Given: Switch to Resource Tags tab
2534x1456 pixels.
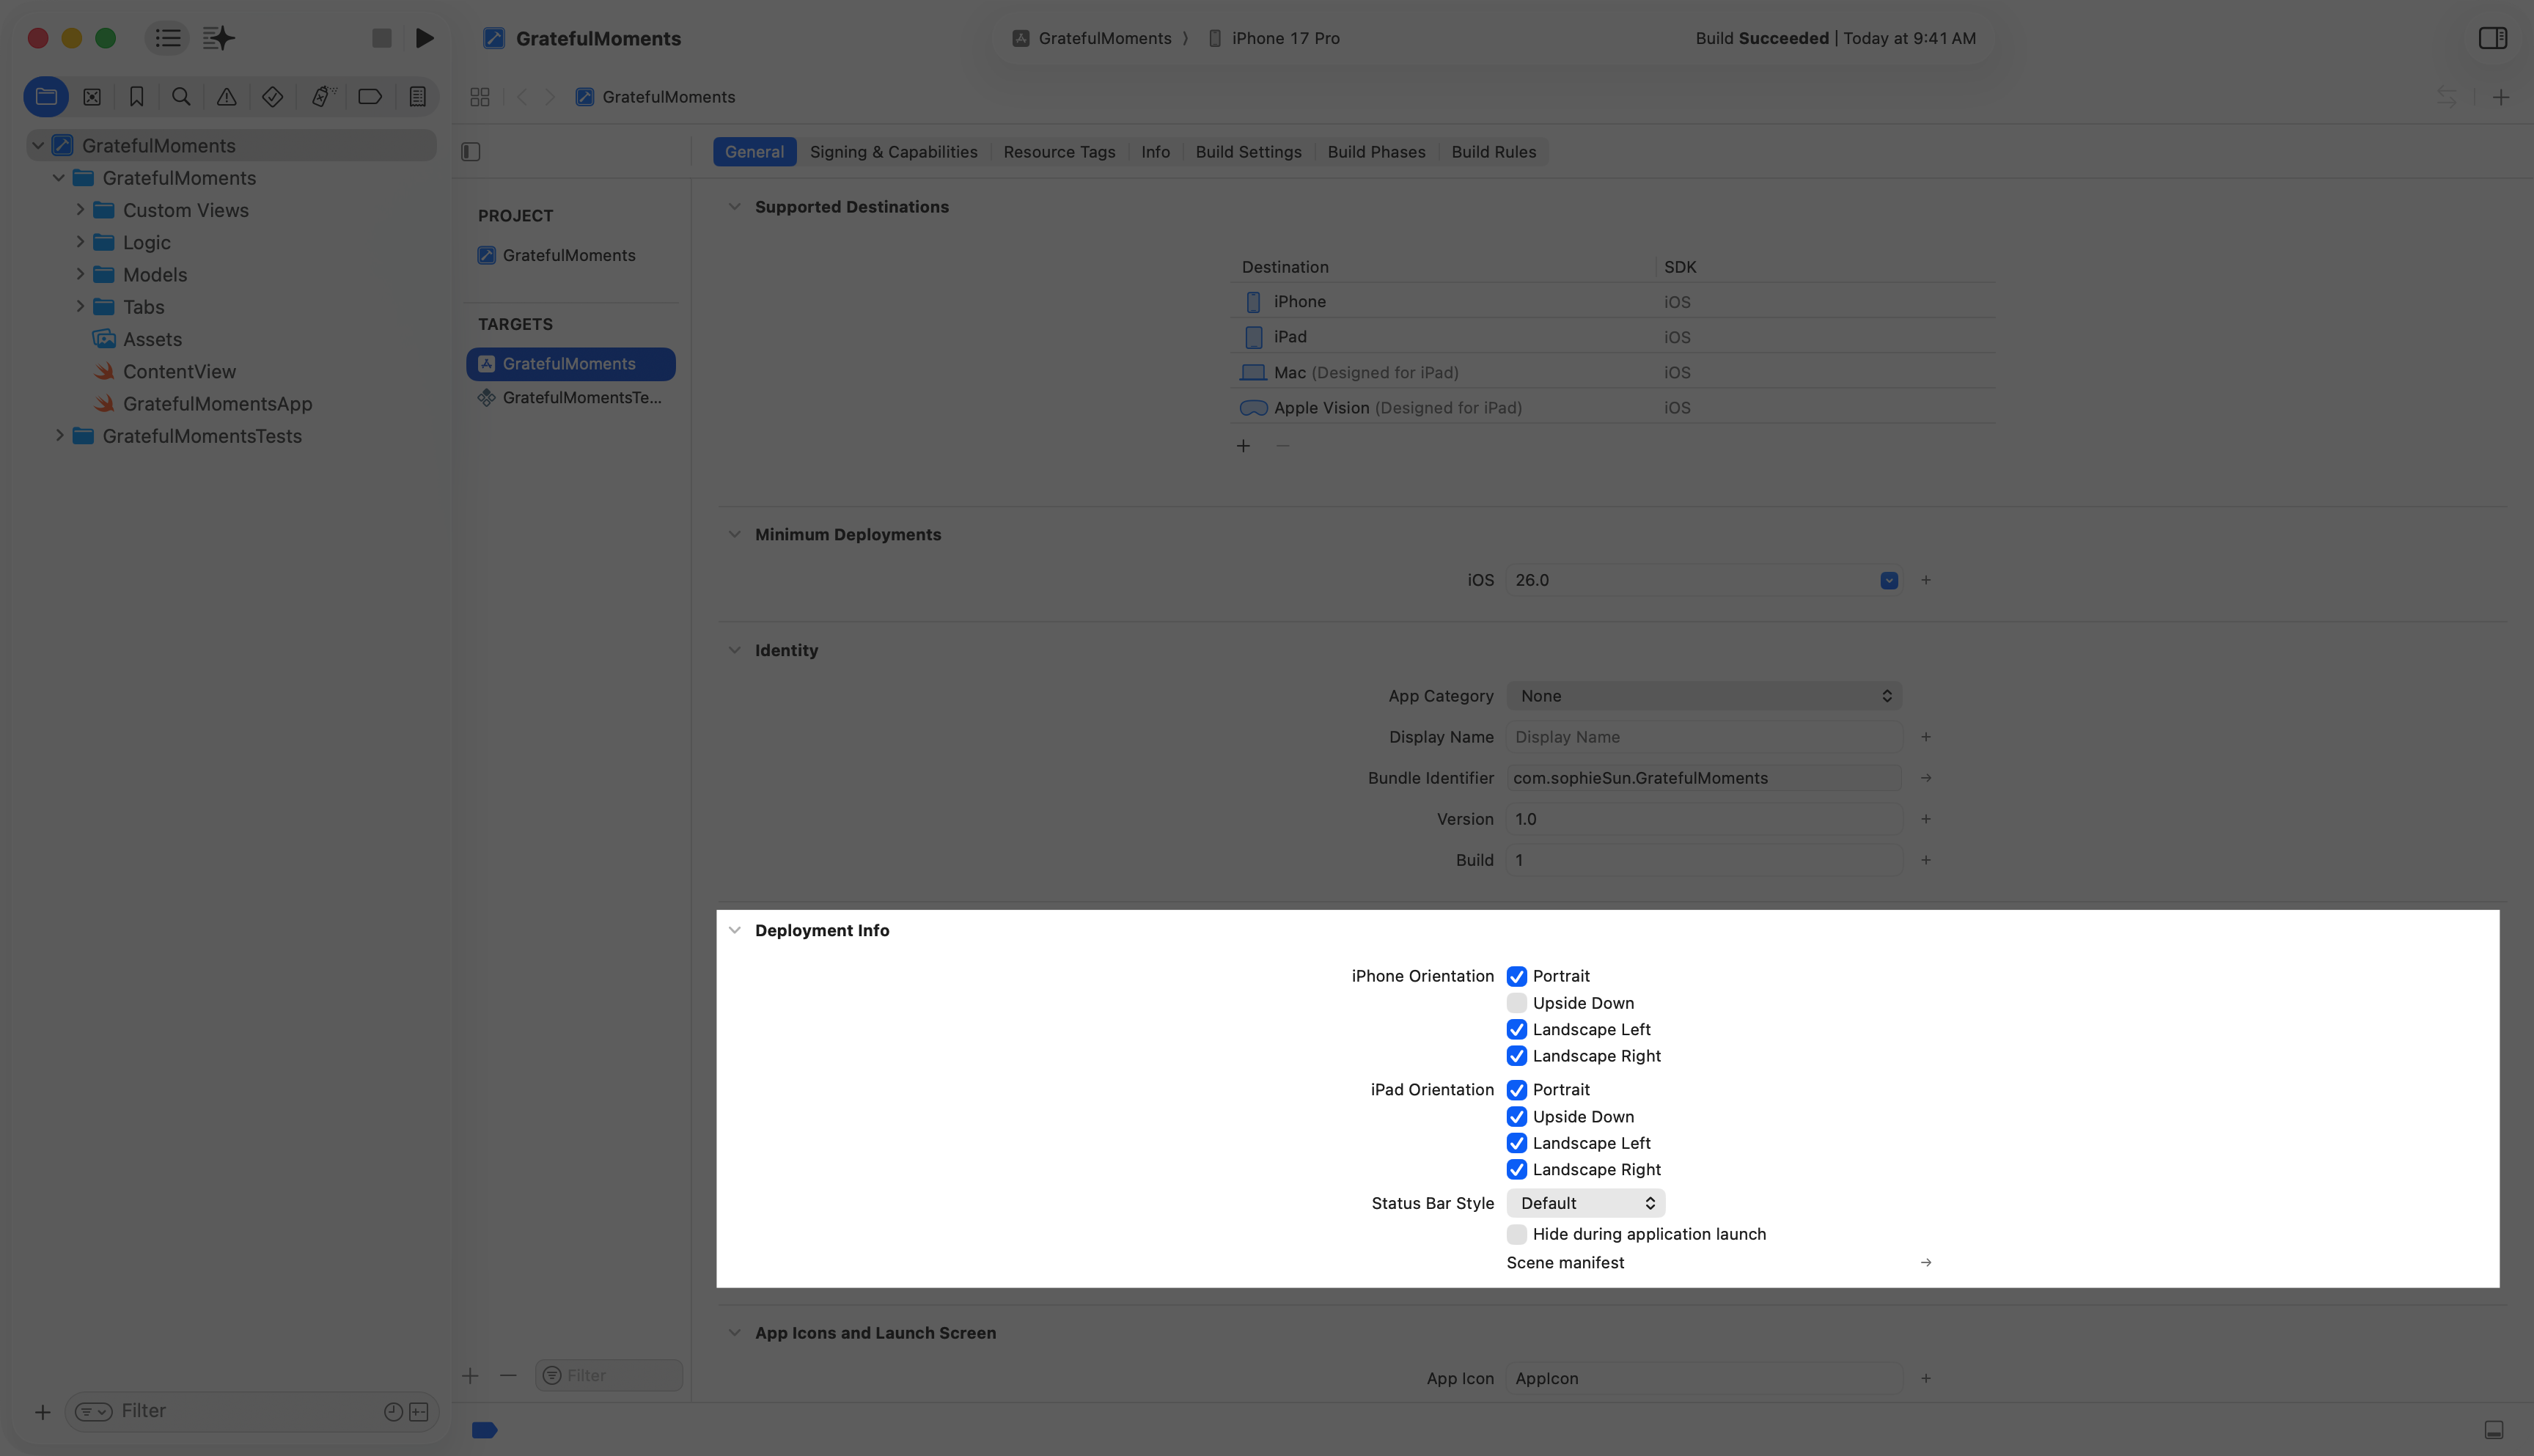Looking at the screenshot, I should [1059, 152].
